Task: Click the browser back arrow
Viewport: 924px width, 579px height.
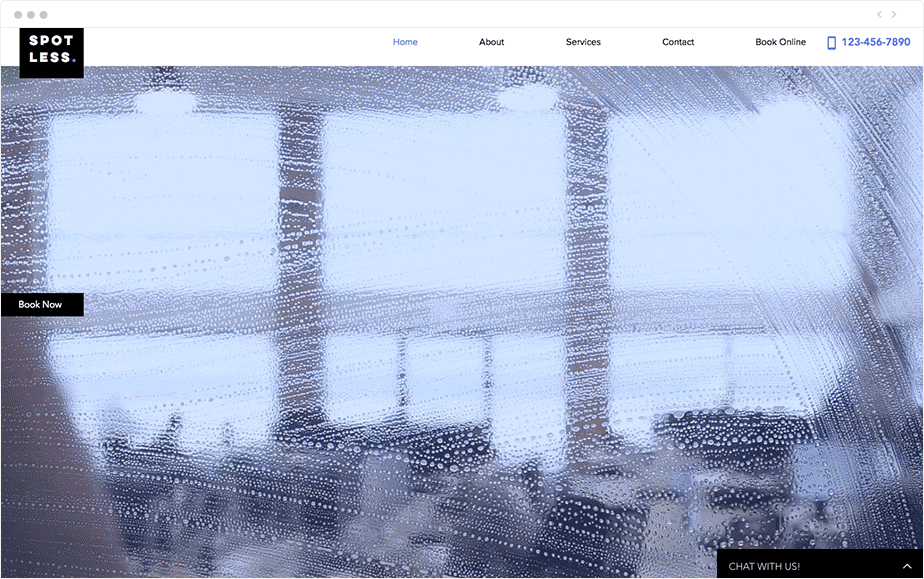Action: pos(879,14)
